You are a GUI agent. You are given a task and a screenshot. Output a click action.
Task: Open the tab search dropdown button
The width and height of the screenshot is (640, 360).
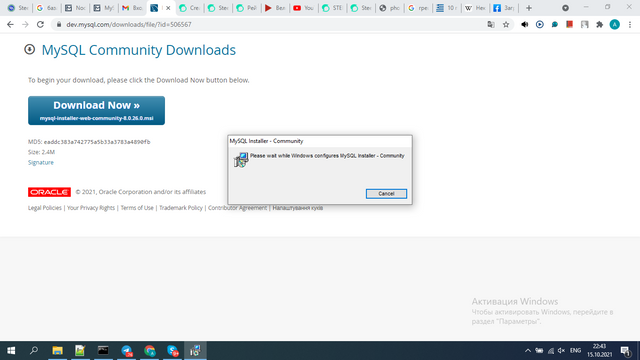pyautogui.click(x=565, y=8)
